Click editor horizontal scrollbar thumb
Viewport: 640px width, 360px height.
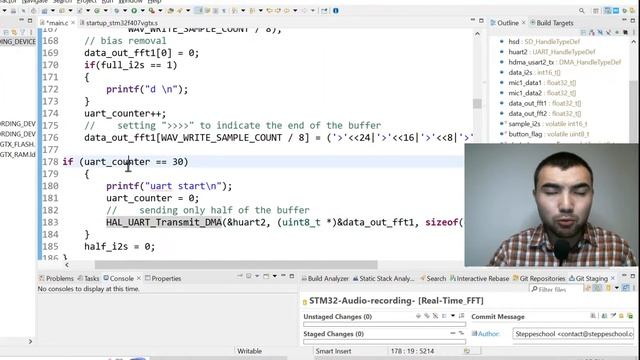(236, 265)
